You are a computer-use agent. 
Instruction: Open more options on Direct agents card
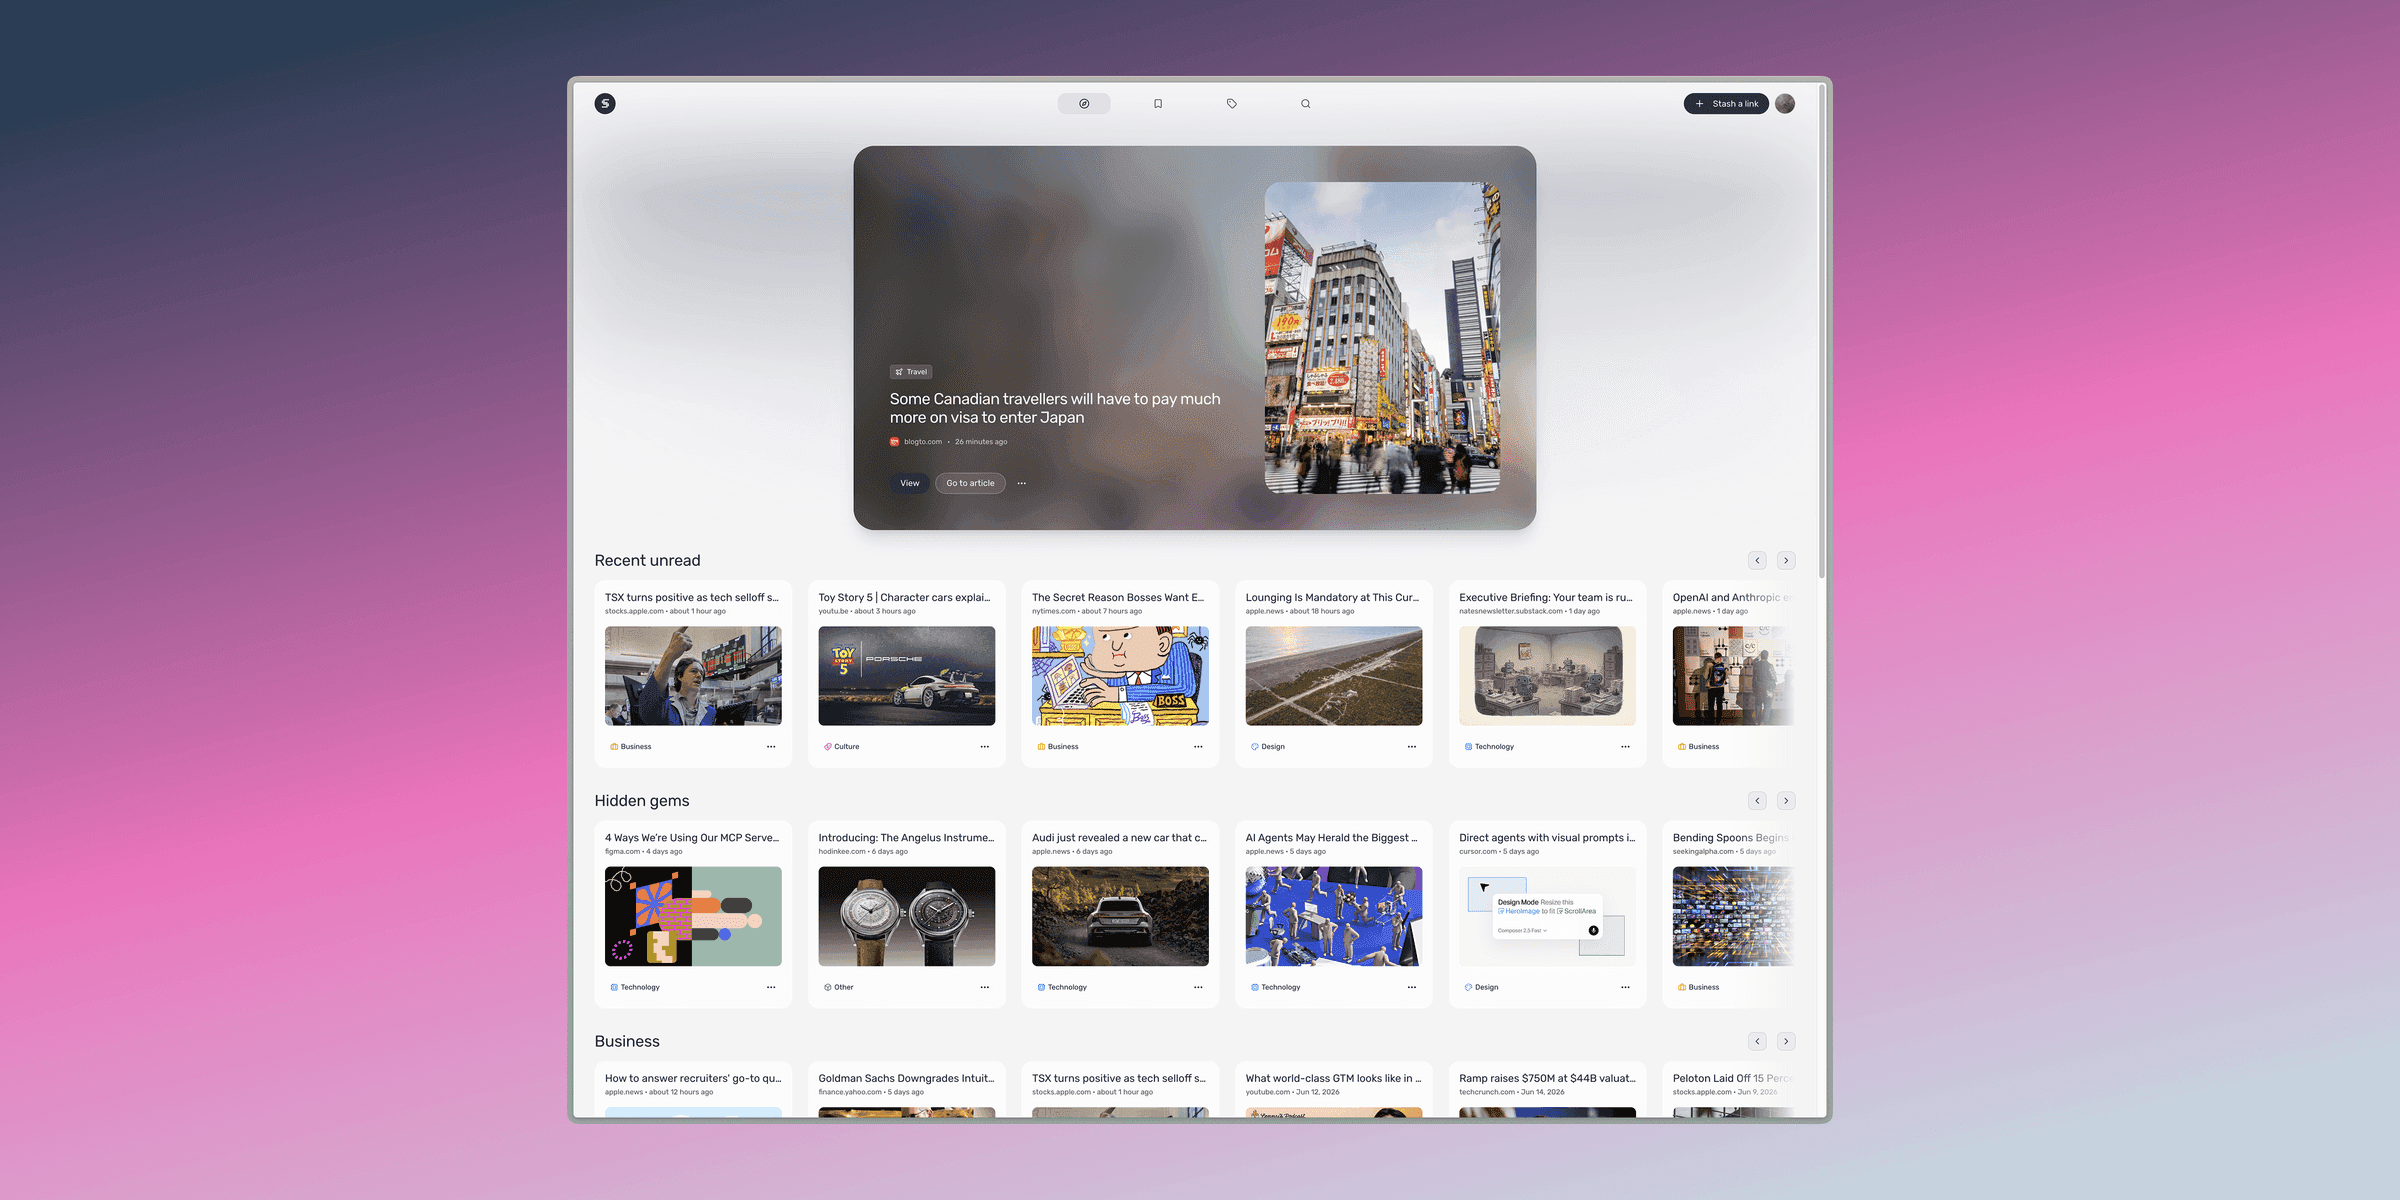(1626, 987)
